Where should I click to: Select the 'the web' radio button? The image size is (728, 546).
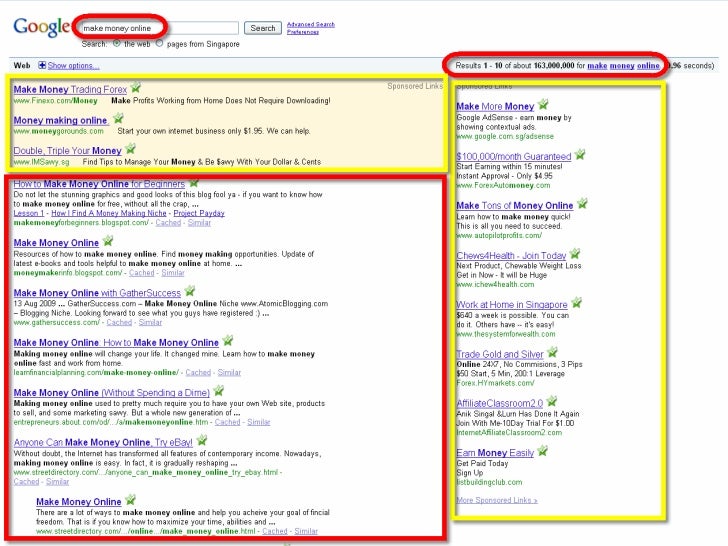(117, 43)
